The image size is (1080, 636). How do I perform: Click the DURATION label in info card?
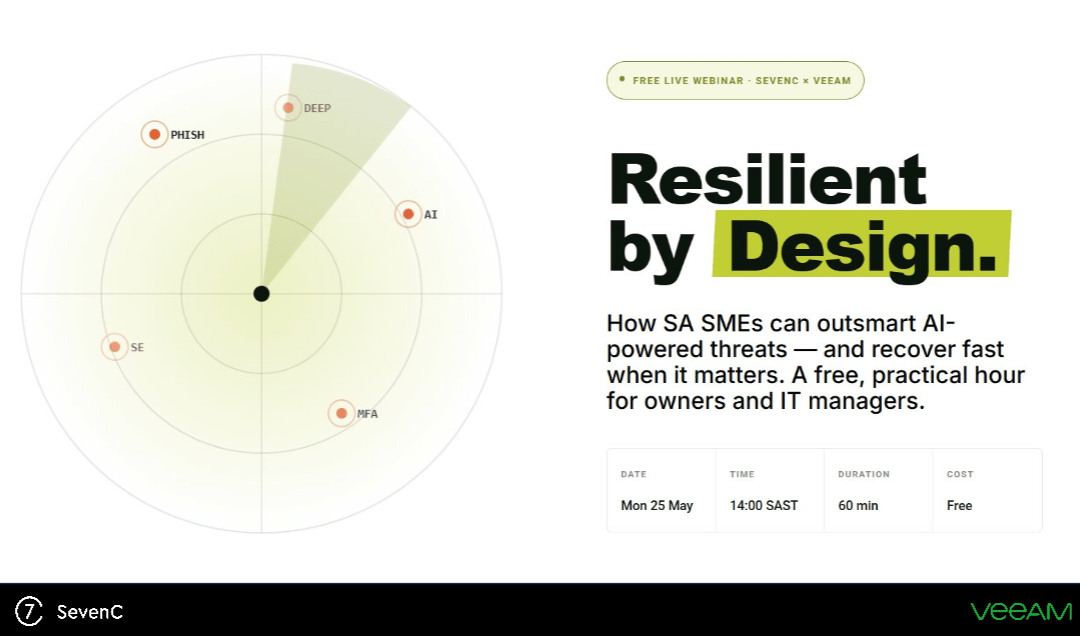[x=864, y=474]
